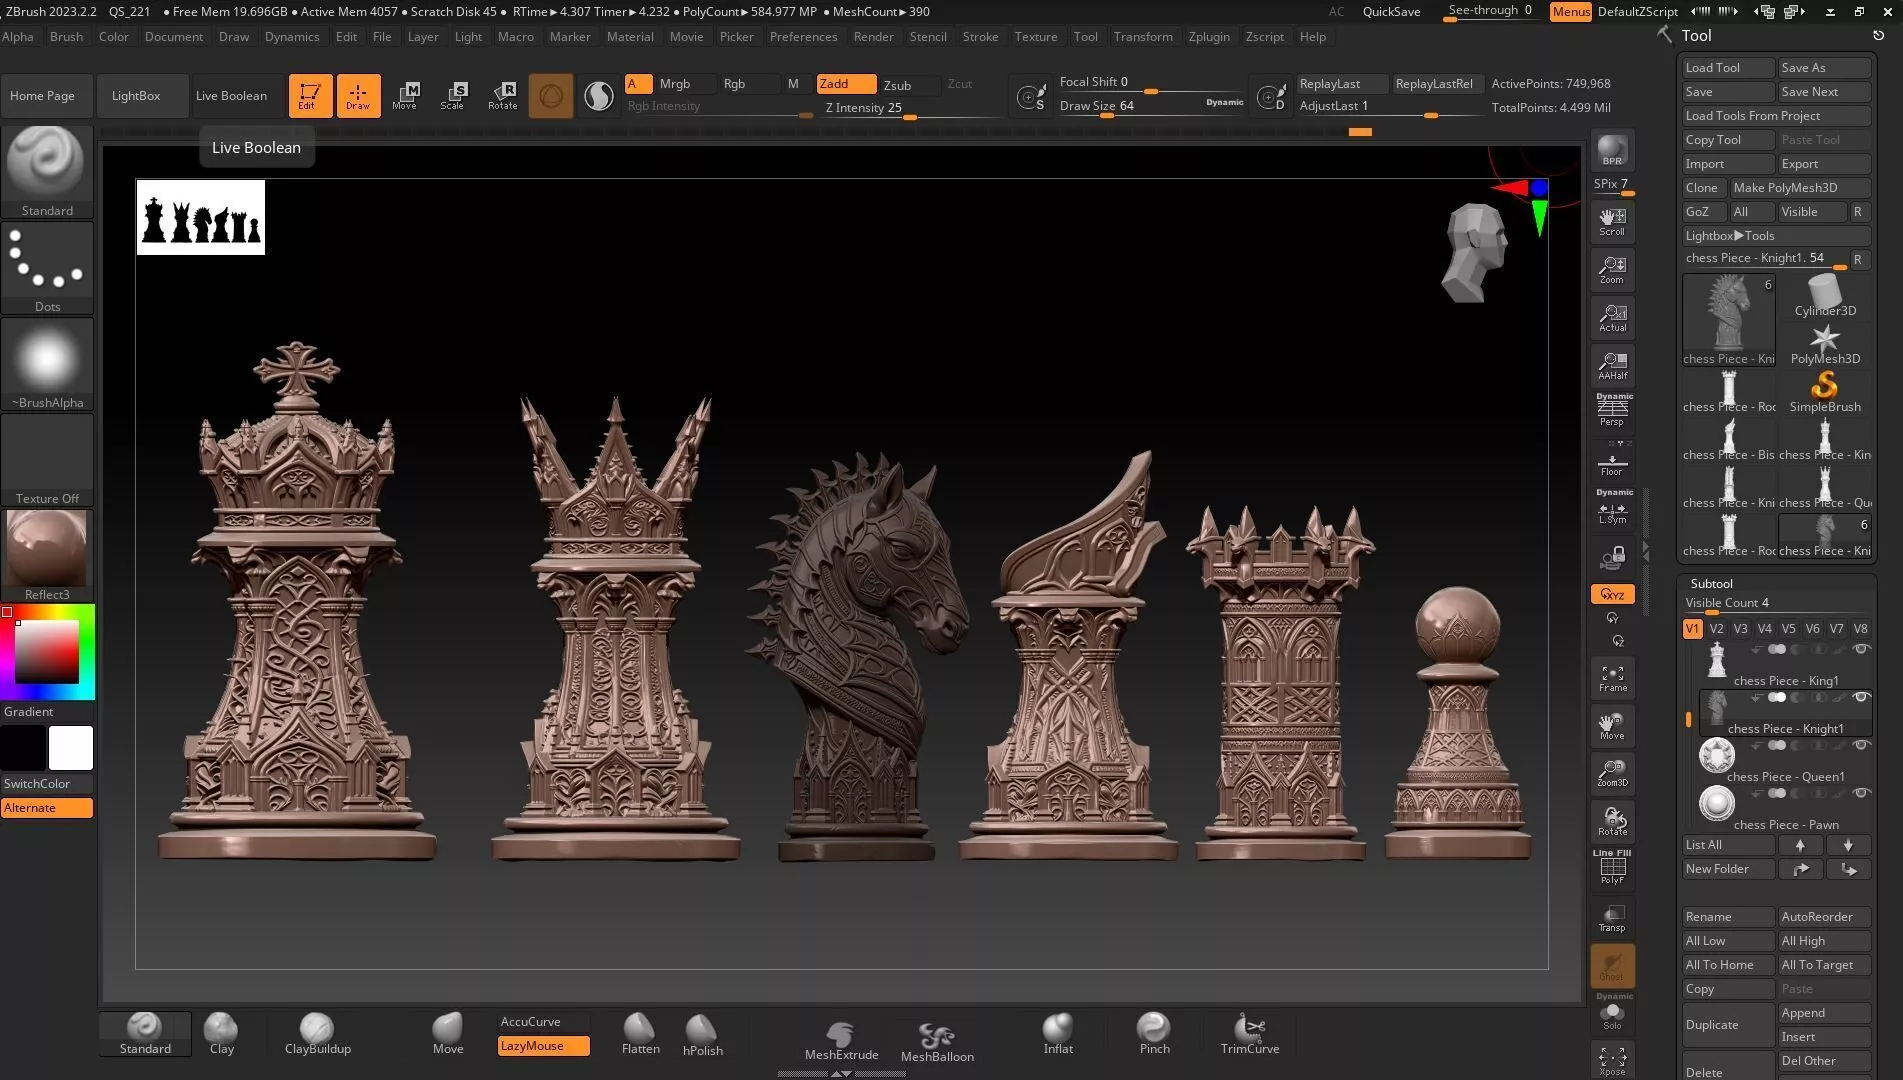This screenshot has width=1903, height=1080.
Task: Open the Brush menu
Action: pos(66,37)
